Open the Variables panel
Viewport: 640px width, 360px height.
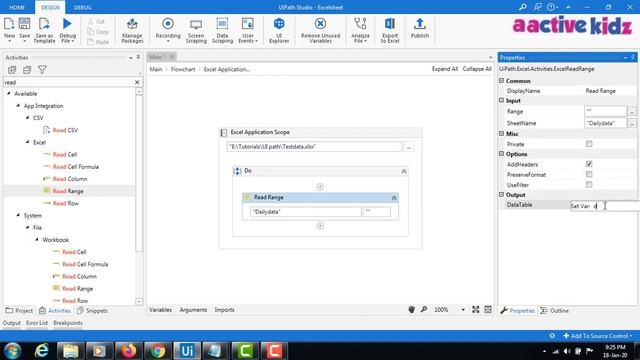tap(160, 310)
